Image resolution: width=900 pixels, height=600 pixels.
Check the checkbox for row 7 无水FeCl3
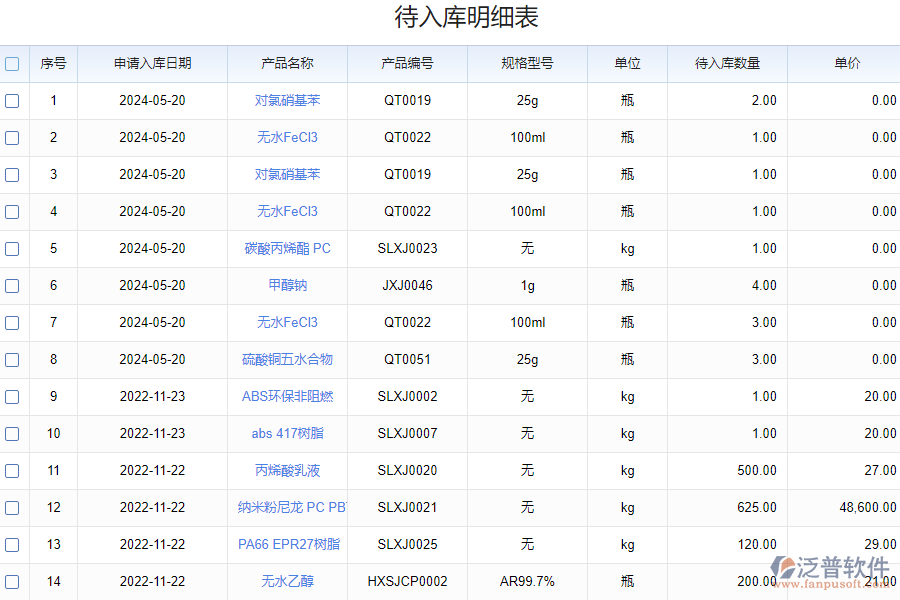(13, 322)
